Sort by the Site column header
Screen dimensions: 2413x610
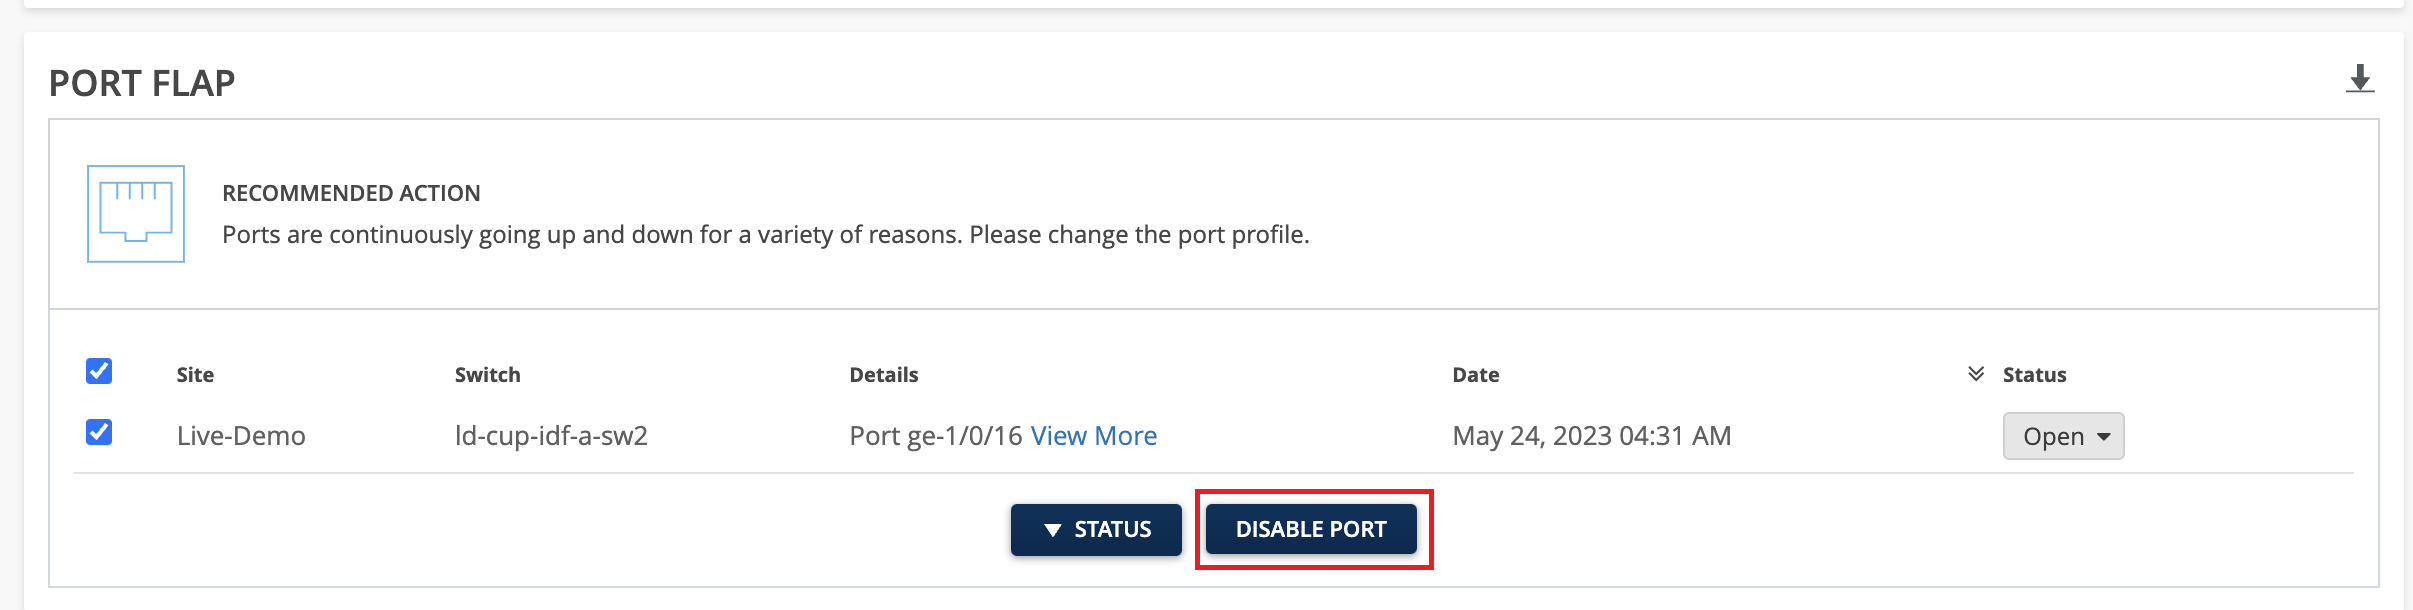(195, 375)
